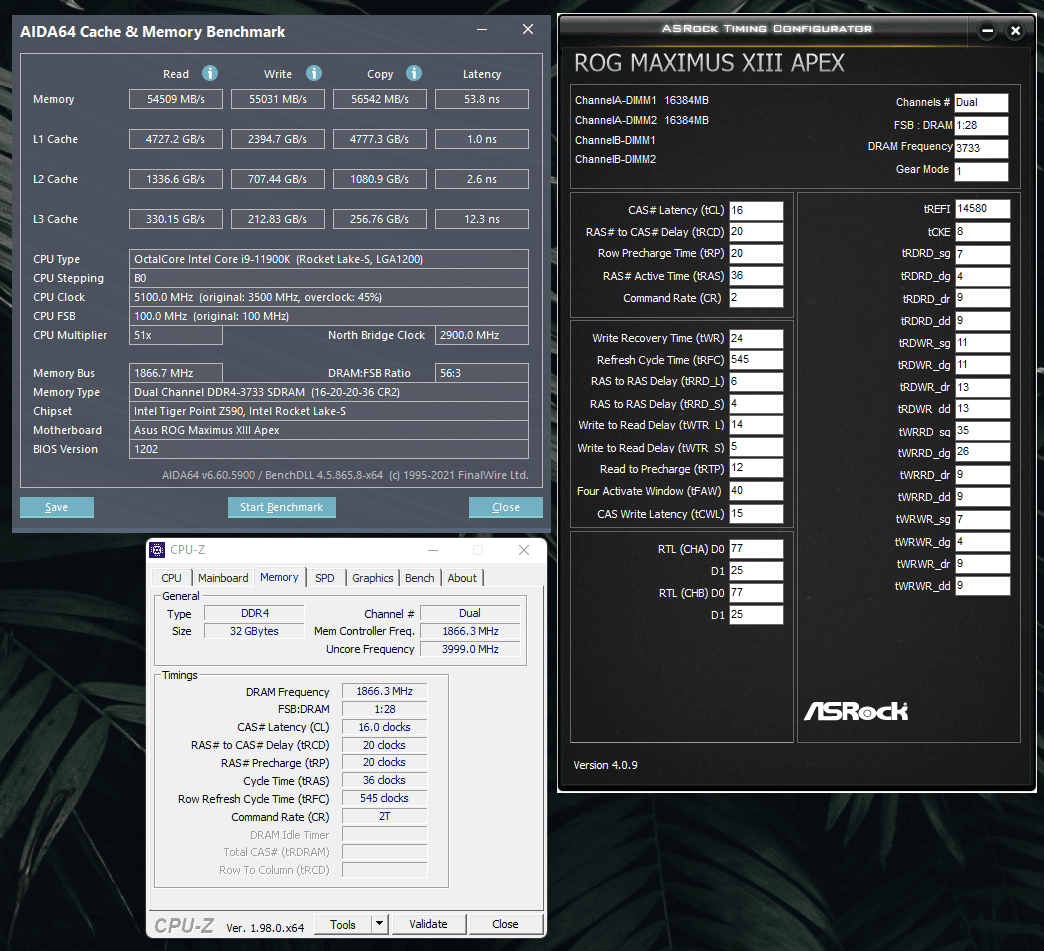1044x951 pixels.
Task: Click the Four Activate Window (tFAW) field
Action: (756, 491)
